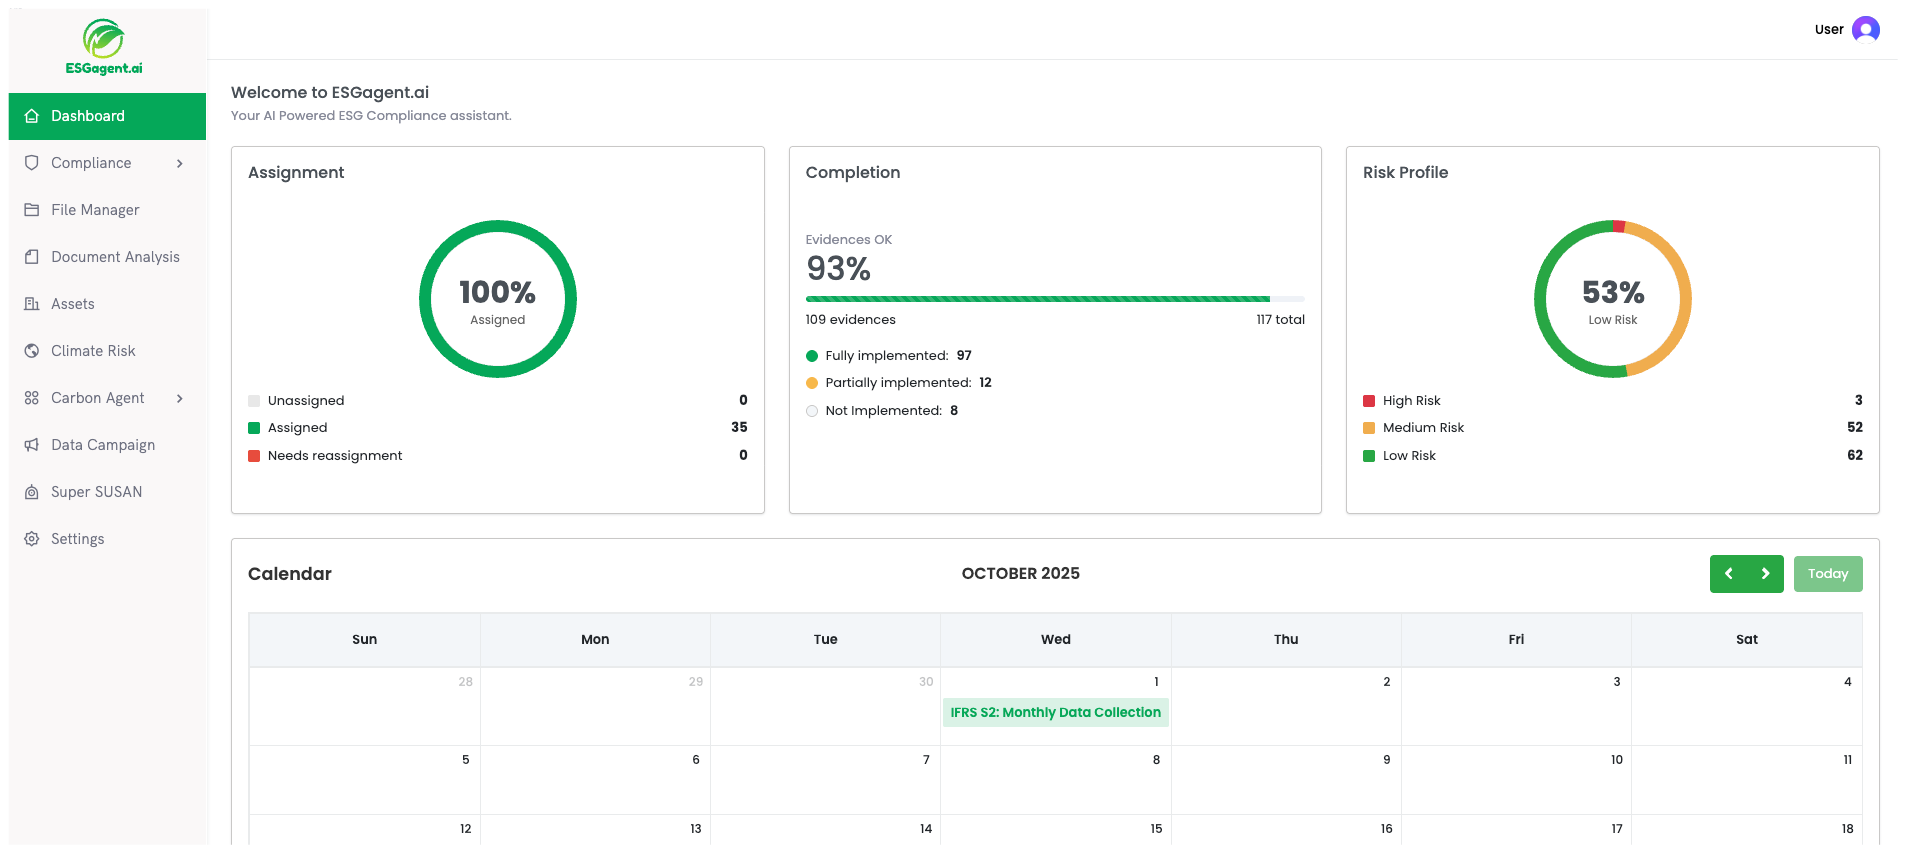Click the High Risk red swatch
Viewport: 1905px width, 855px height.
[x=1369, y=401]
